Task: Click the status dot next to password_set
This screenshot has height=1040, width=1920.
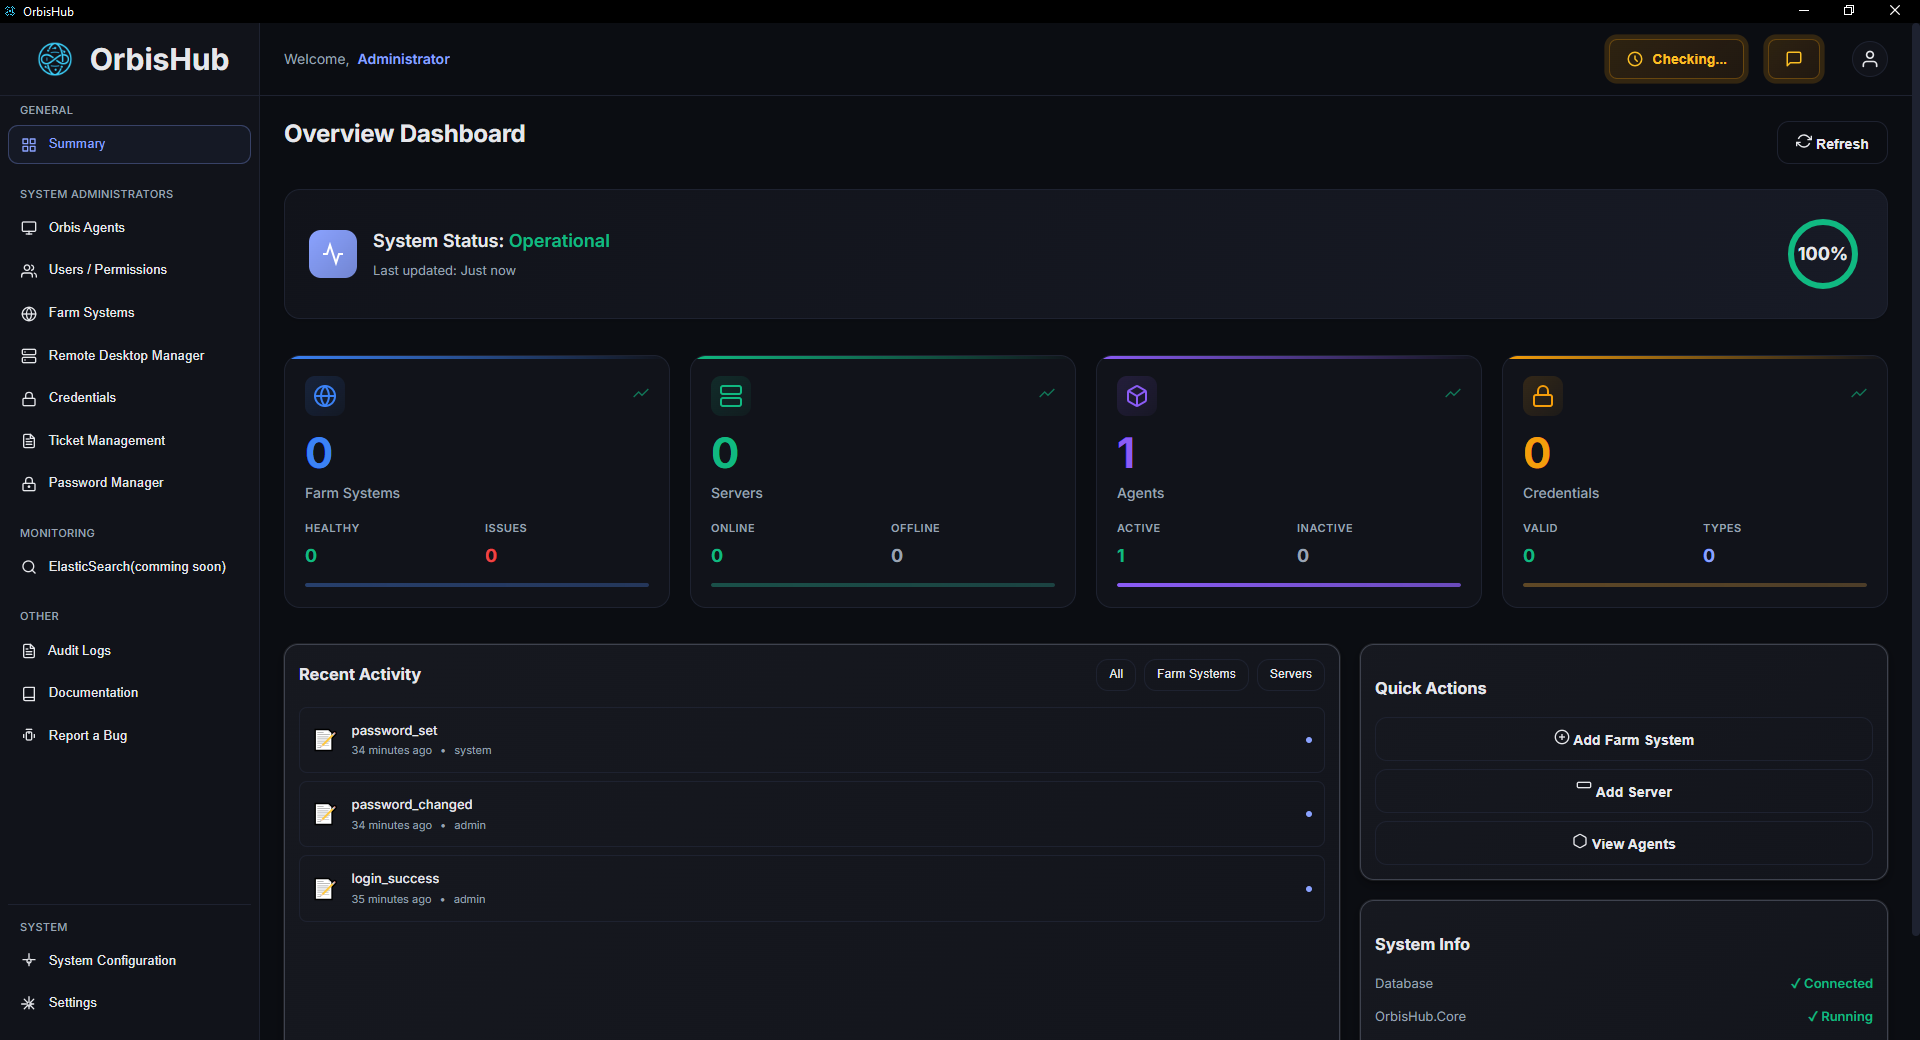Action: tap(1308, 740)
